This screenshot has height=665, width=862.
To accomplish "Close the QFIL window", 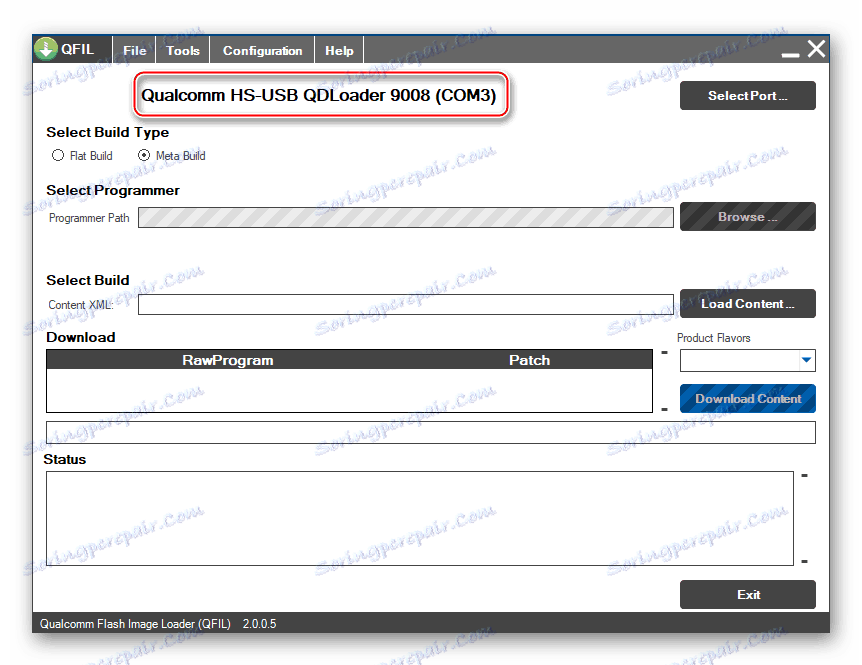I will click(x=816, y=48).
